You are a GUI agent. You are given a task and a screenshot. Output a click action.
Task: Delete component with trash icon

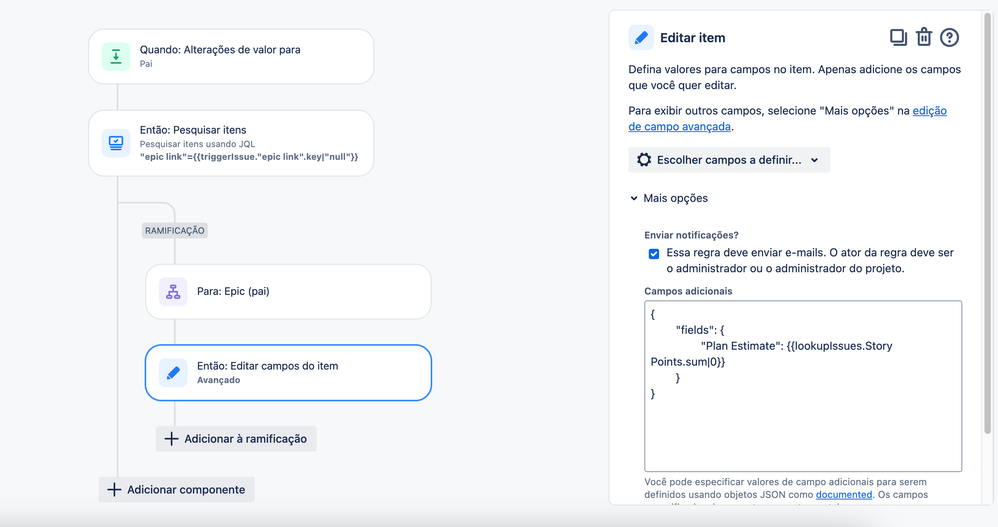[924, 38]
